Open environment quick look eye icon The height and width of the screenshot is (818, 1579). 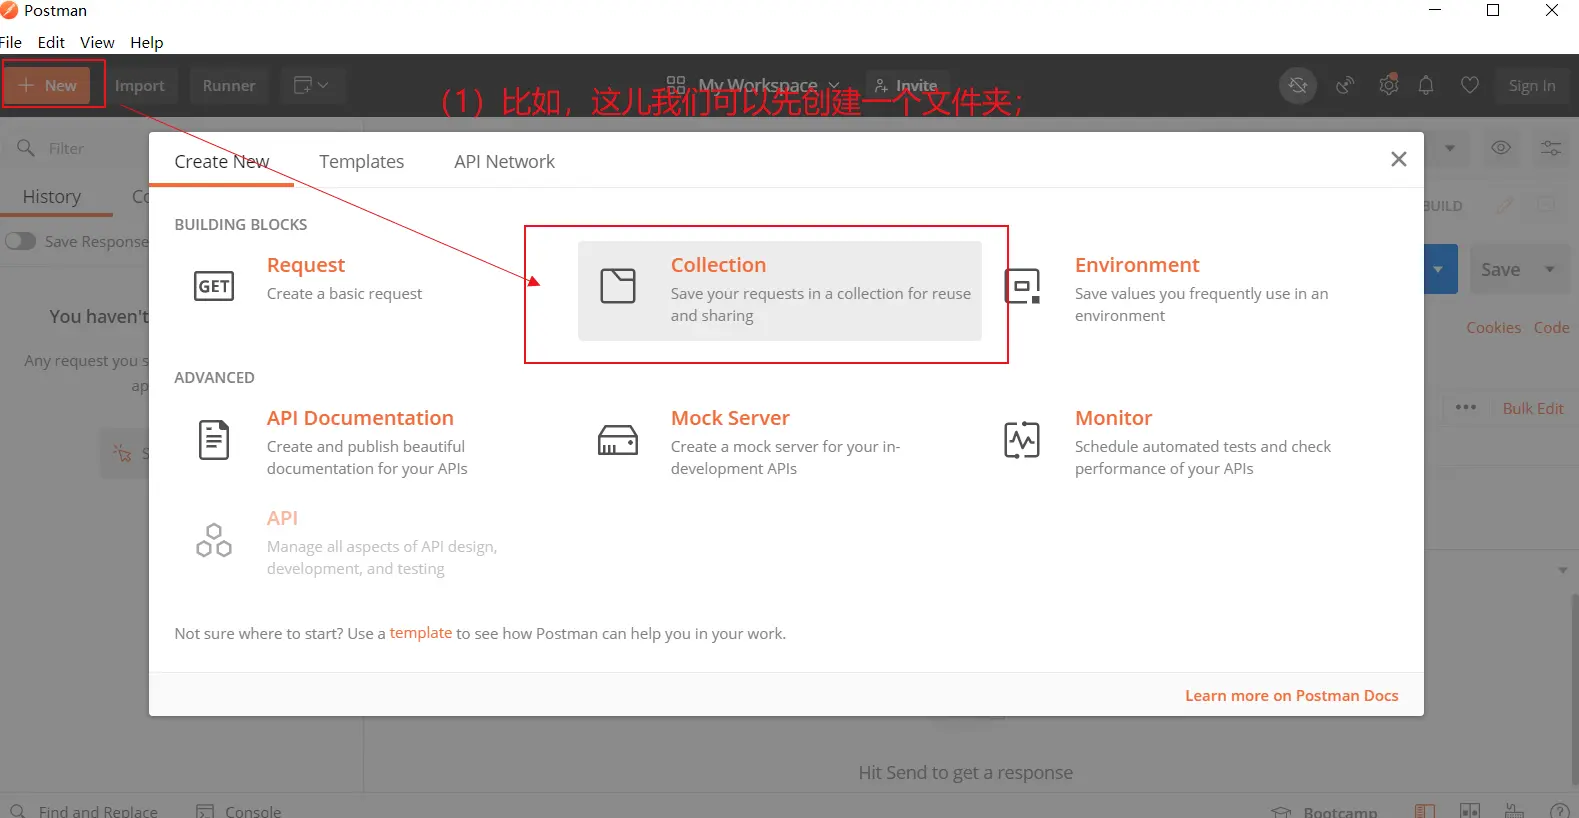click(x=1501, y=148)
